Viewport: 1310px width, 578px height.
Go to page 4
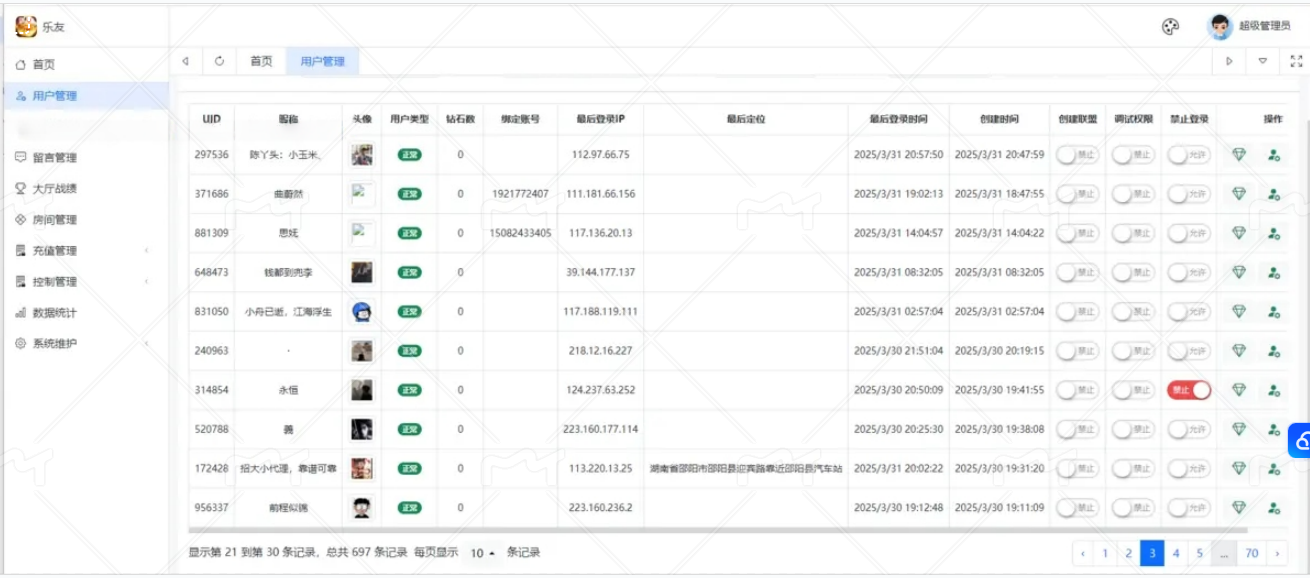pyautogui.click(x=1176, y=553)
